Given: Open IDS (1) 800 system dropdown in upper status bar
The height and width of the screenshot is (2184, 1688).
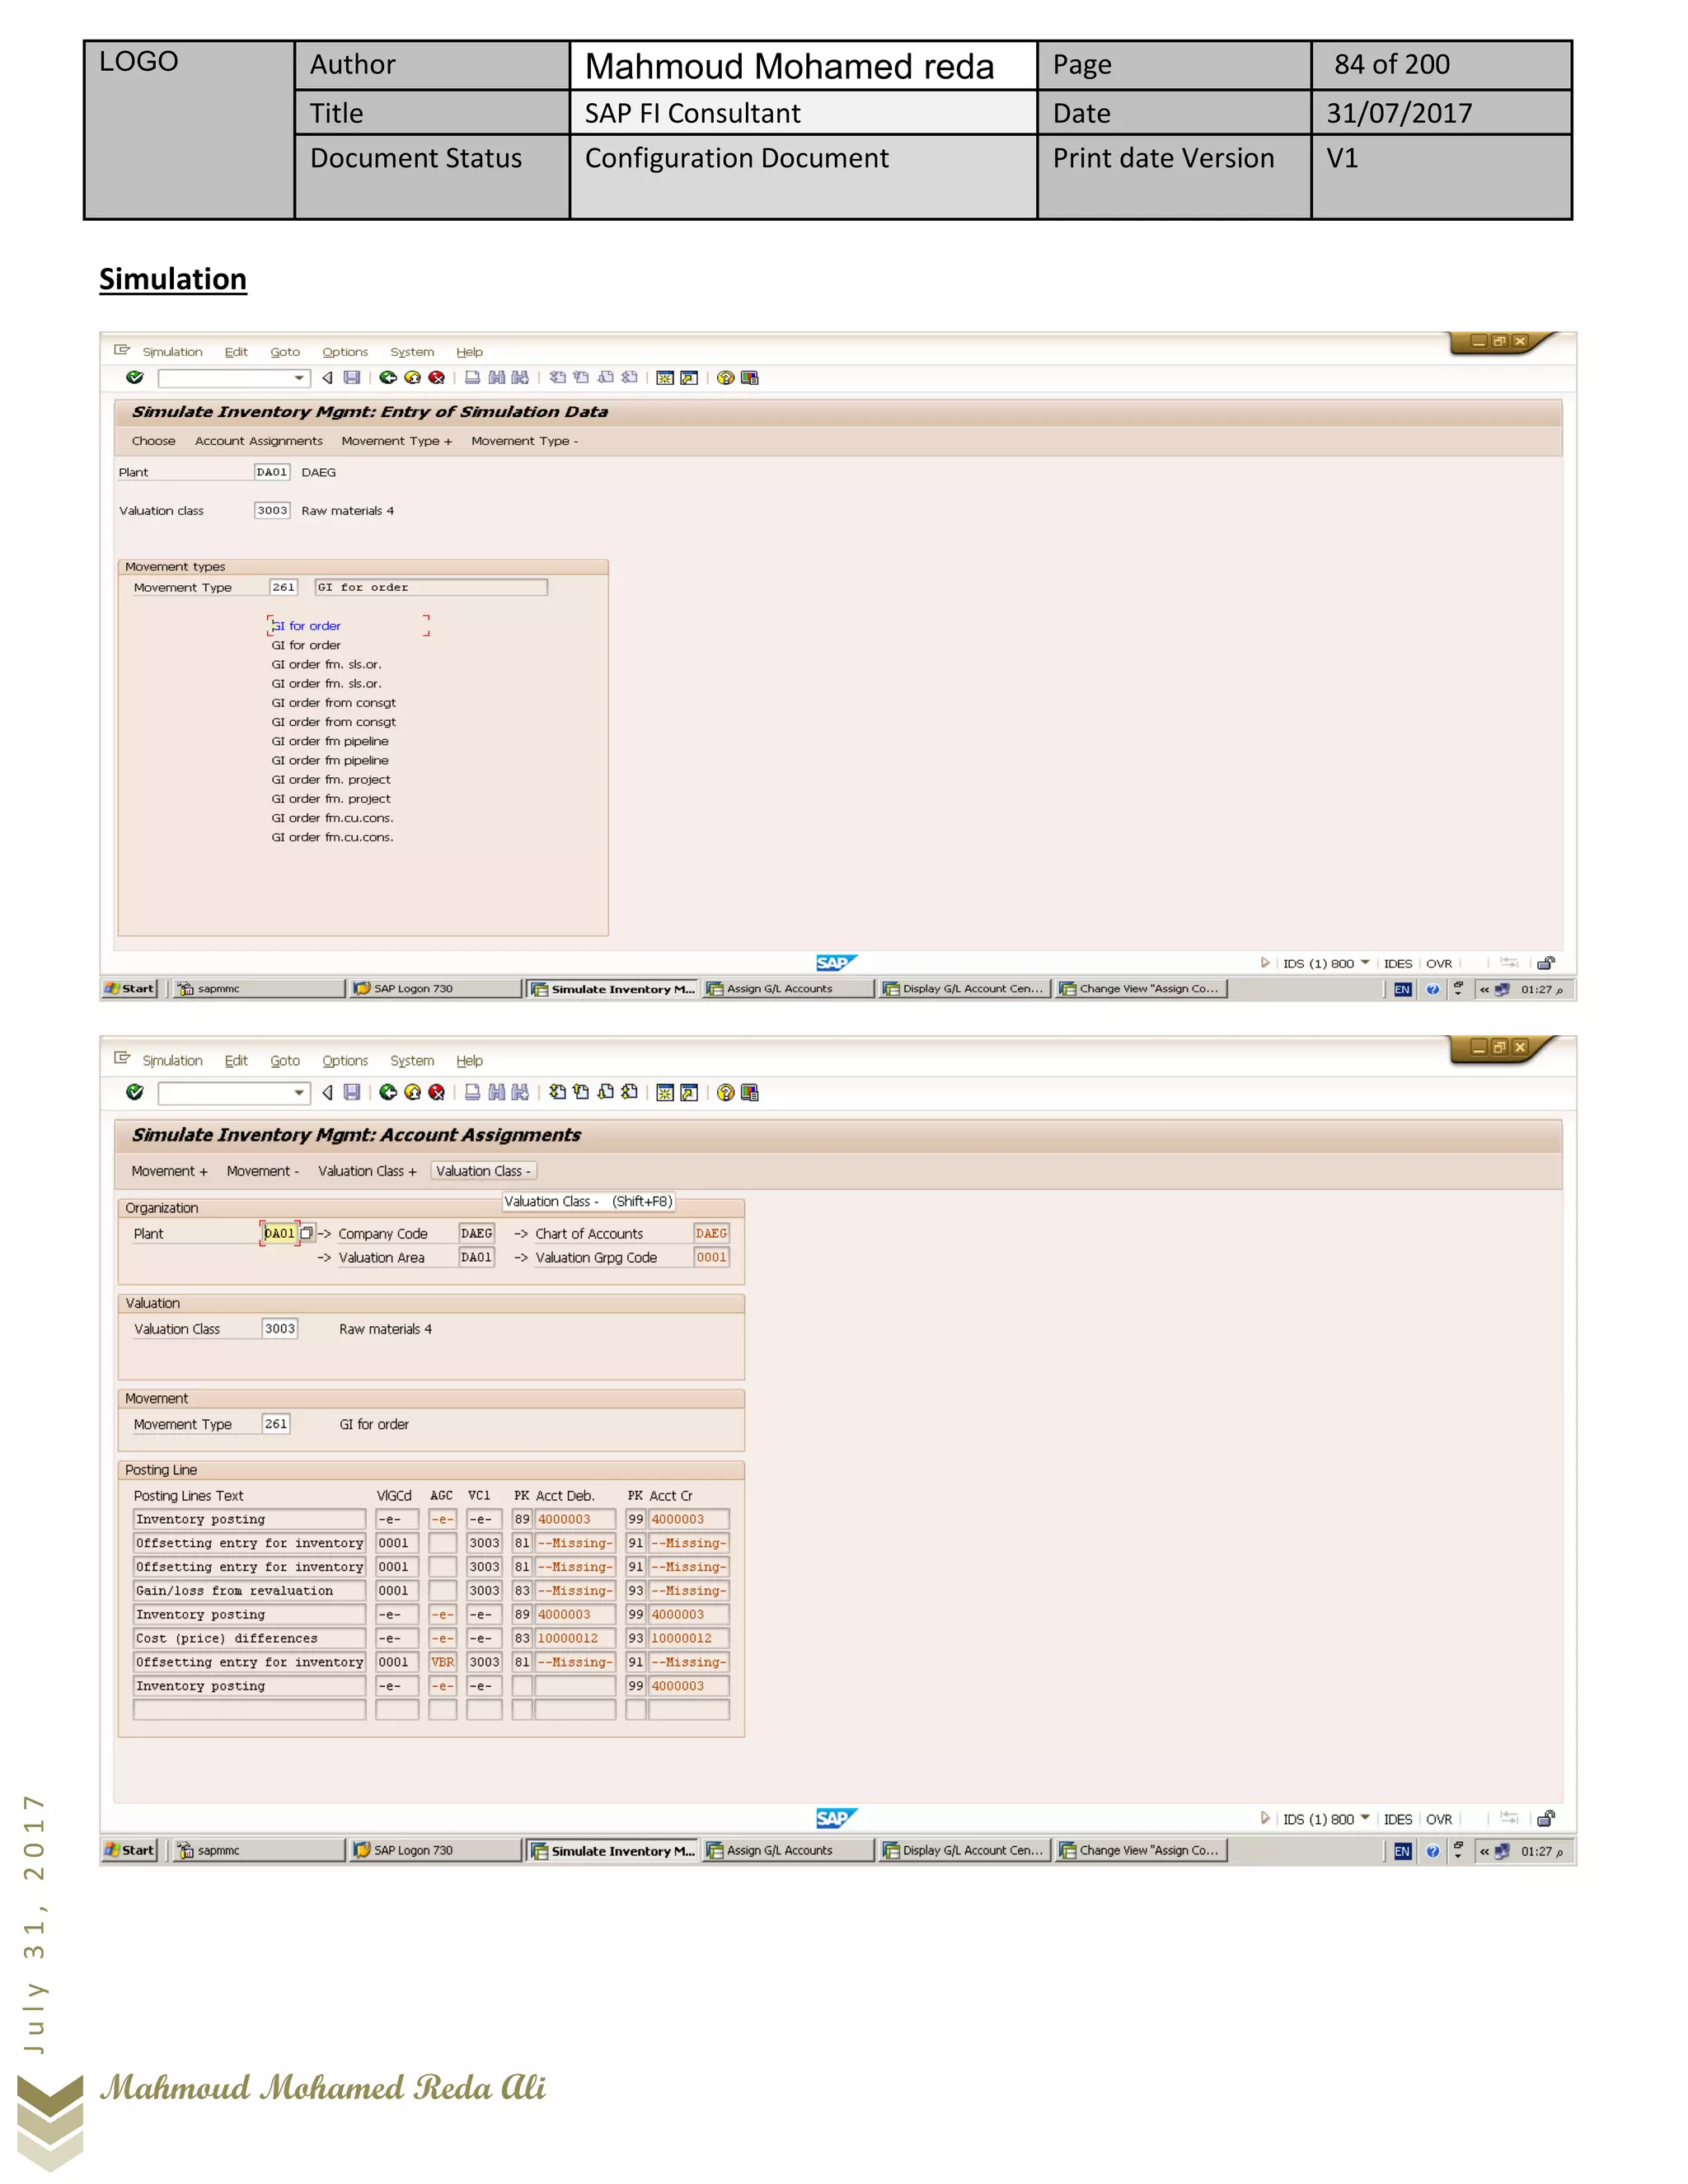Looking at the screenshot, I should [x=1365, y=963].
